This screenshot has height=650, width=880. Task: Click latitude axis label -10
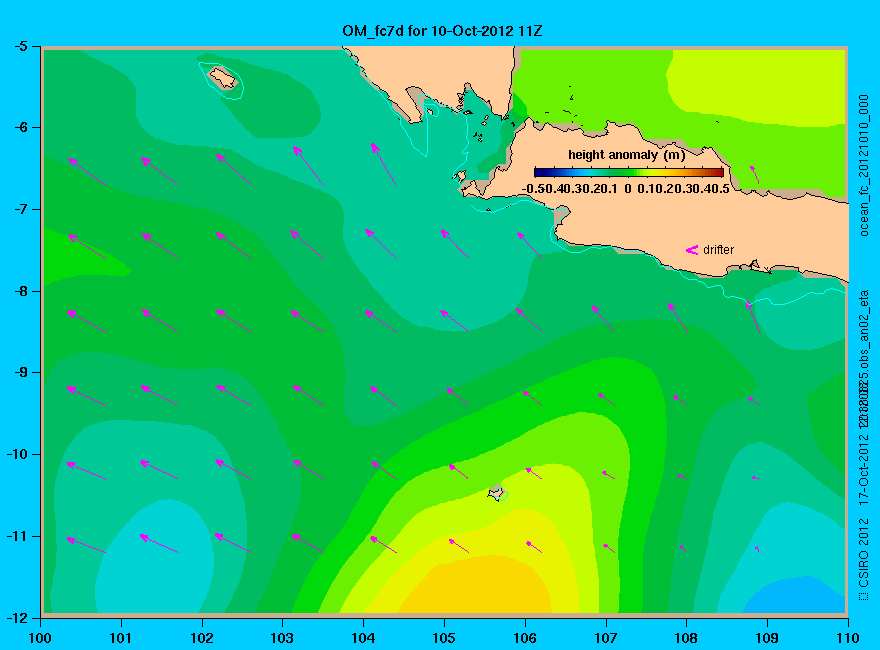click(x=17, y=454)
